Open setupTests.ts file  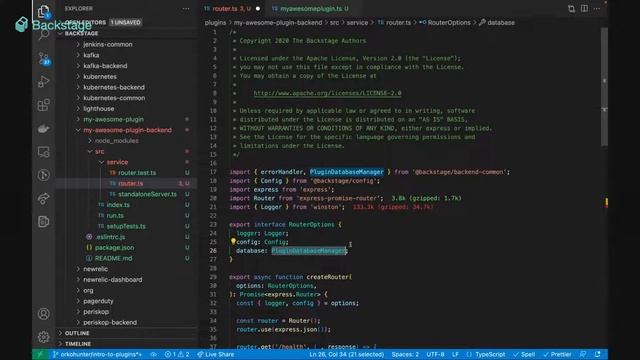pos(126,226)
